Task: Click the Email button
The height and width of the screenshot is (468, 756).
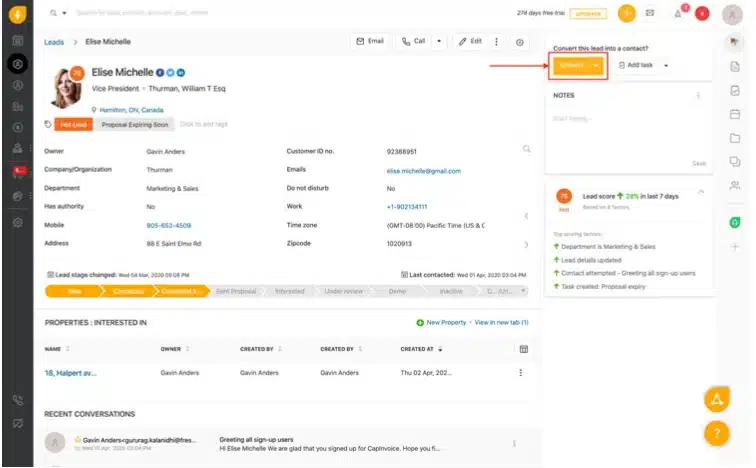Action: tap(370, 41)
